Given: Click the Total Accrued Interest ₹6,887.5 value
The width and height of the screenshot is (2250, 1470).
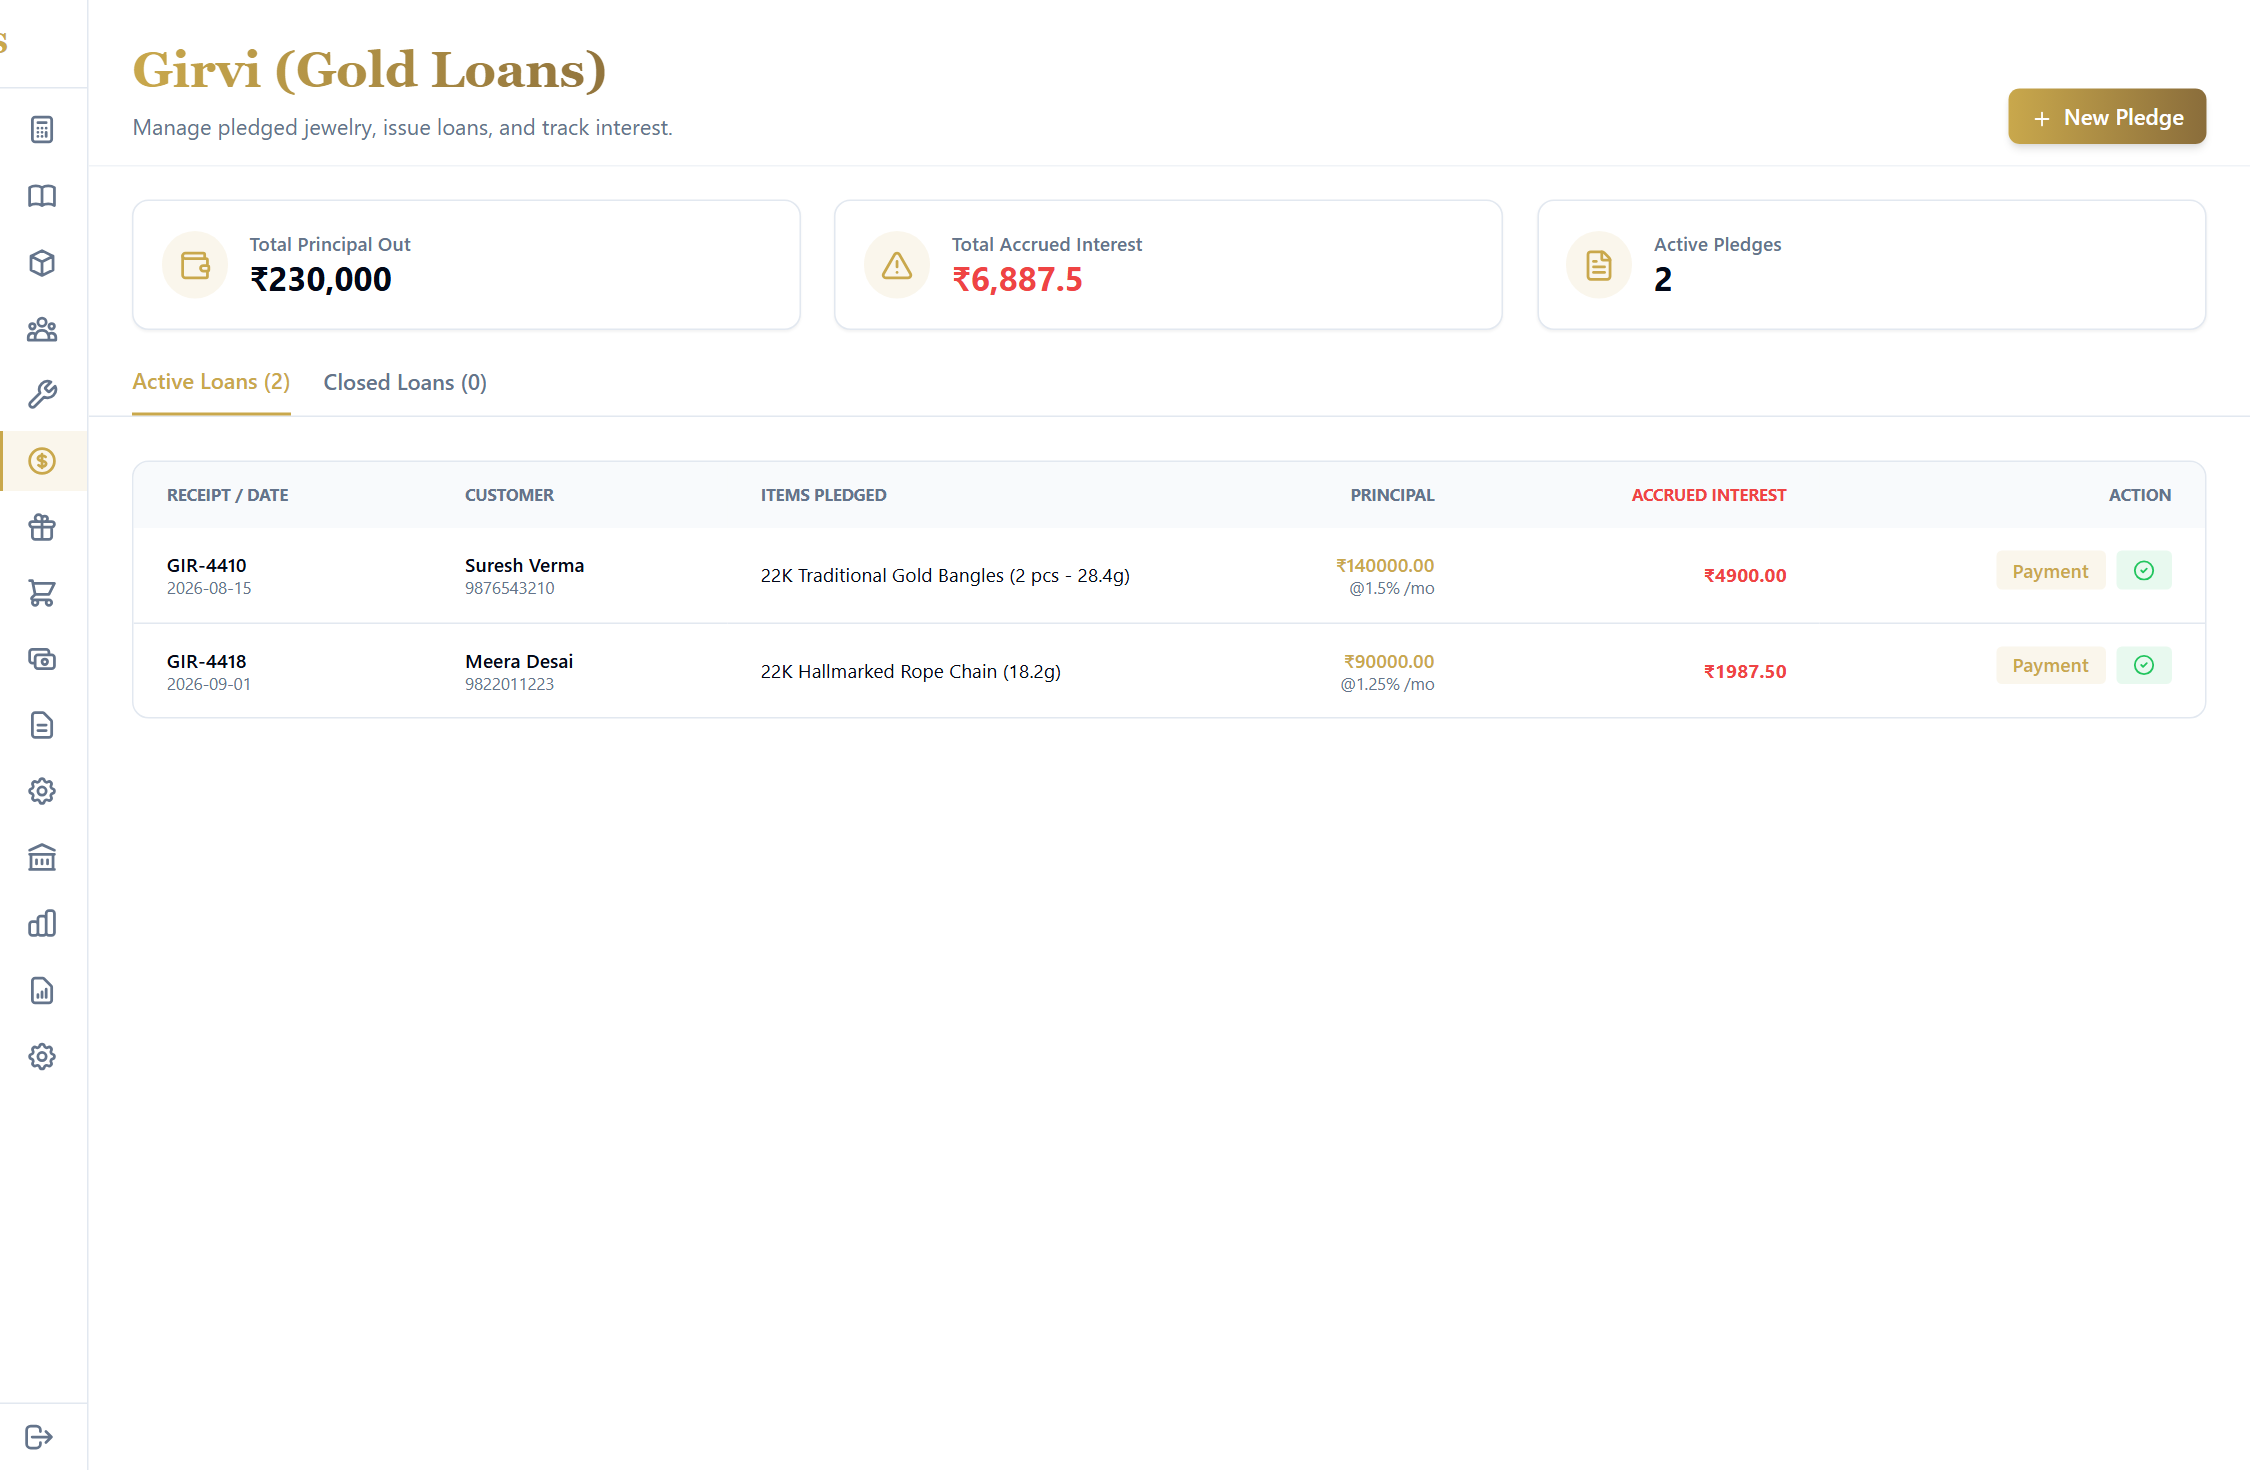Looking at the screenshot, I should coord(1016,279).
